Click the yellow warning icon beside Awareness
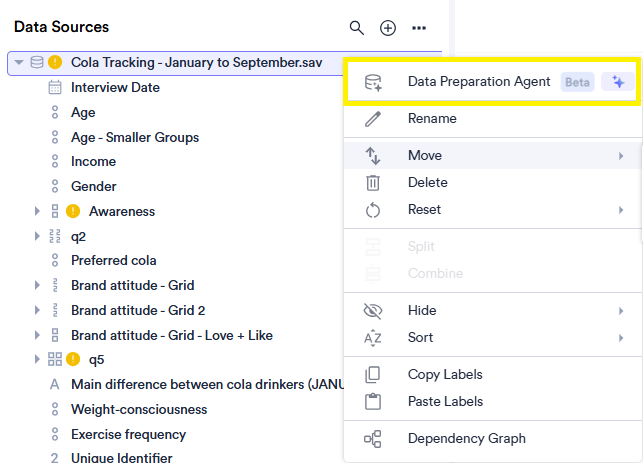Viewport: 643px width, 463px height. coord(73,211)
